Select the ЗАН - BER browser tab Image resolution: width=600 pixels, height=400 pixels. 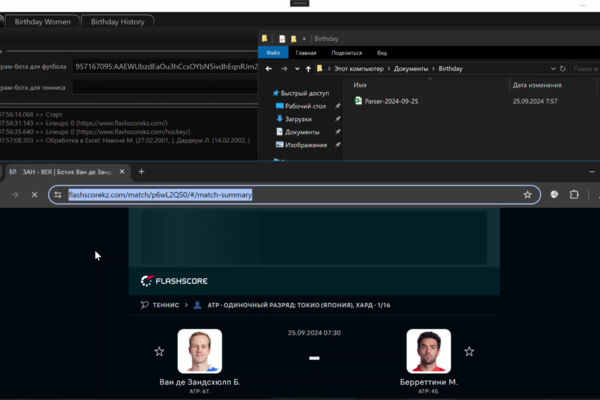(x=66, y=172)
